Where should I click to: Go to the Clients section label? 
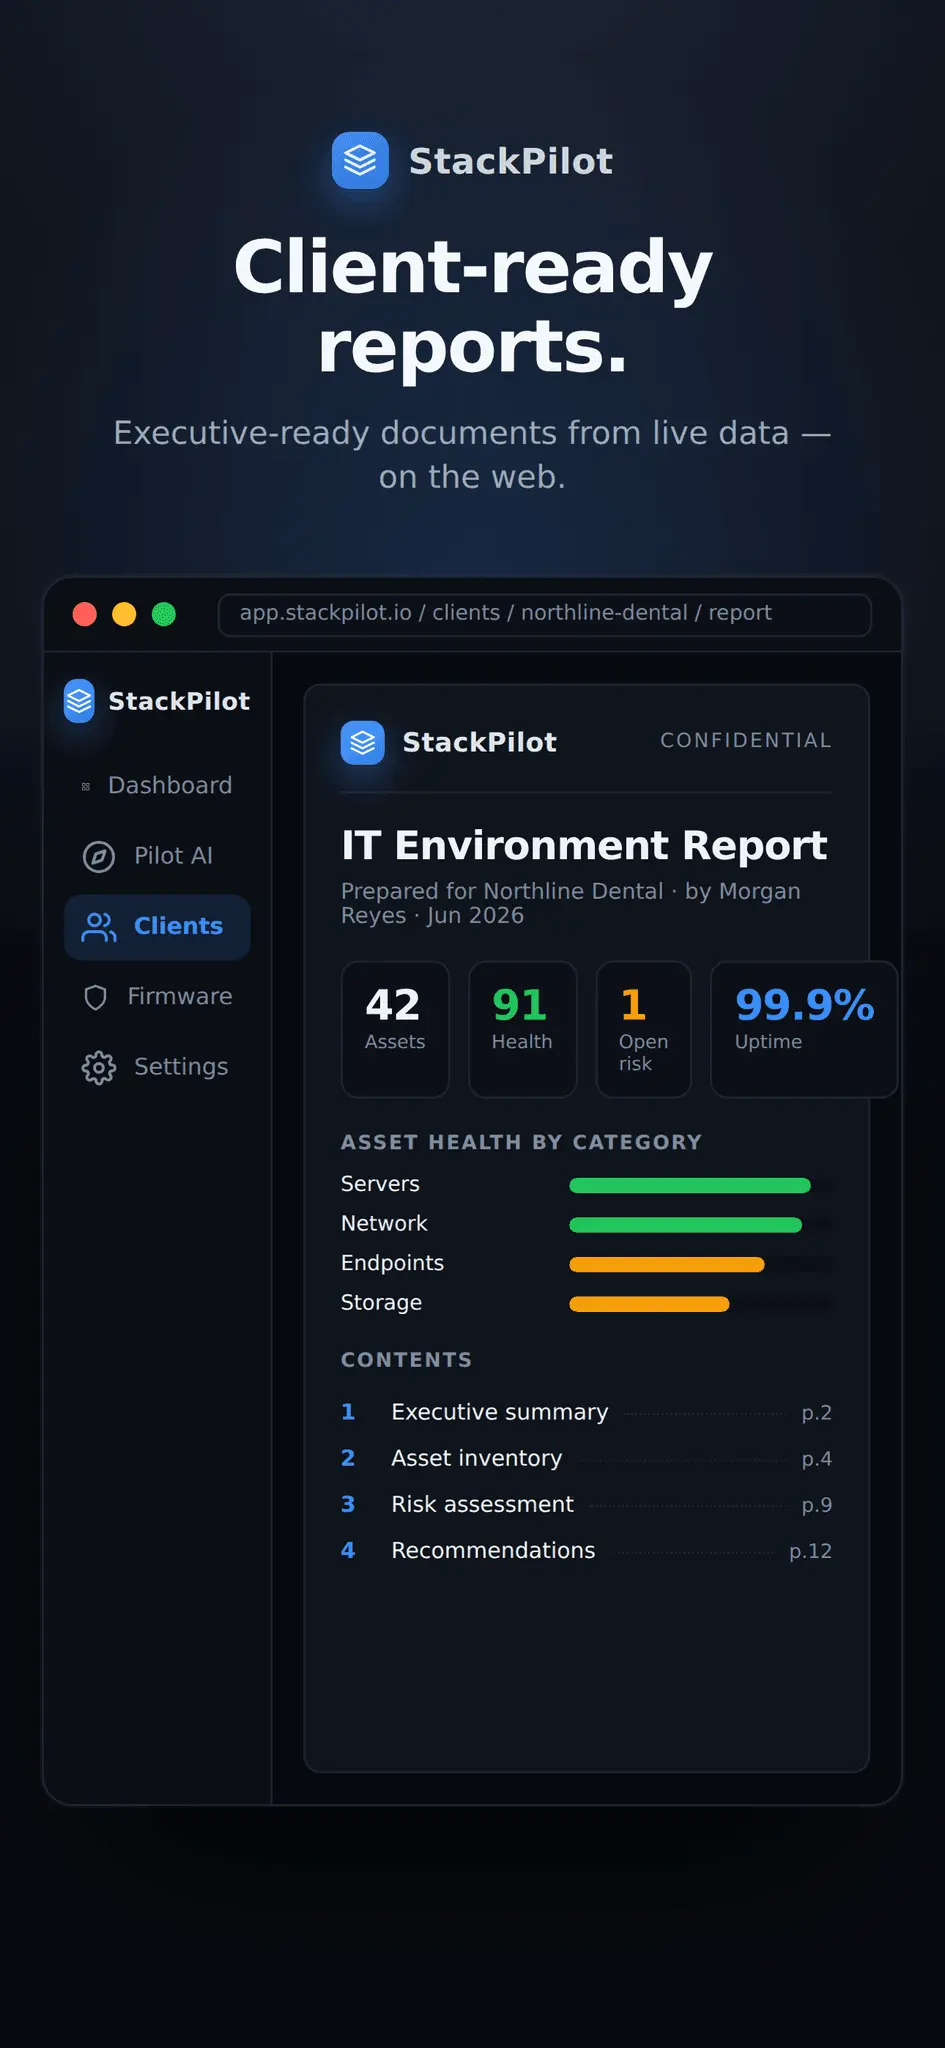click(x=178, y=926)
